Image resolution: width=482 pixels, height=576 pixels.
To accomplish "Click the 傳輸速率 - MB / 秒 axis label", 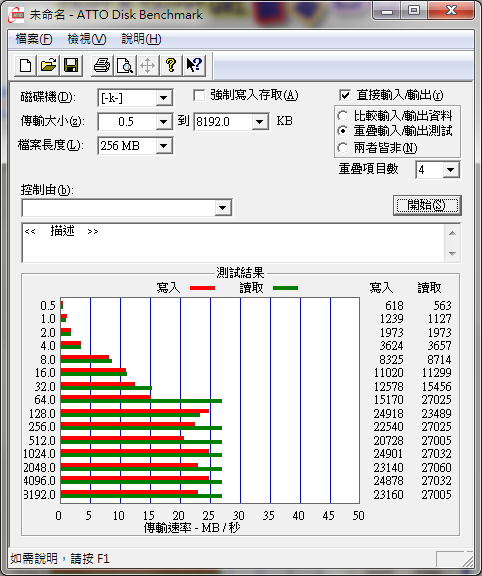I will pyautogui.click(x=192, y=528).
